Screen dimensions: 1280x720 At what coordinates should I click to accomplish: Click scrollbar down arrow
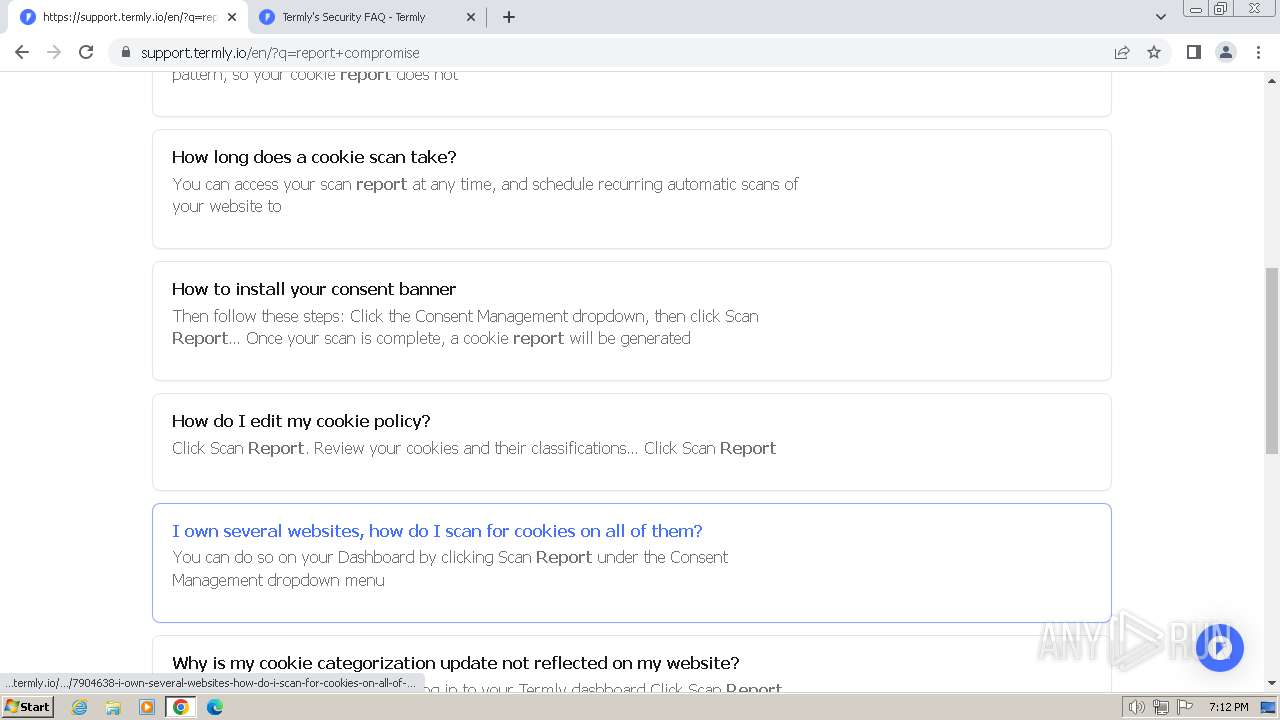[x=1272, y=683]
